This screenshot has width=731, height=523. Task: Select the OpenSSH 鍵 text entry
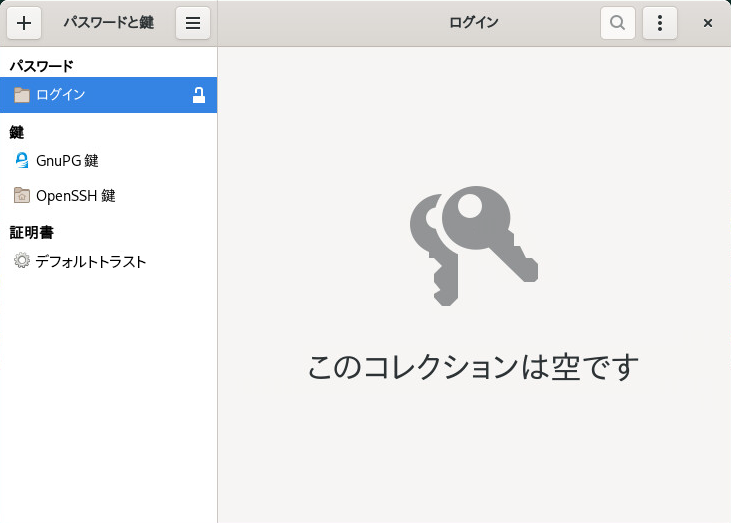76,195
